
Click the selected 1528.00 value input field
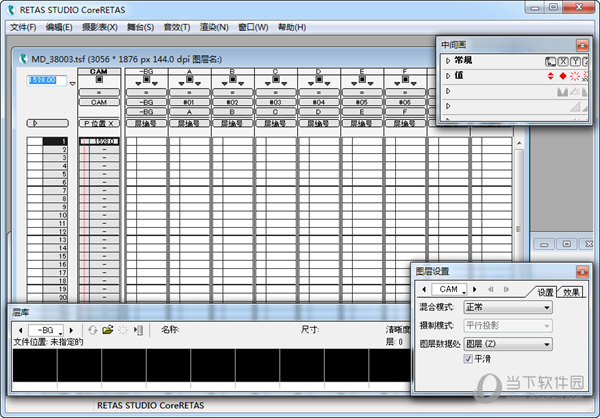pyautogui.click(x=47, y=80)
